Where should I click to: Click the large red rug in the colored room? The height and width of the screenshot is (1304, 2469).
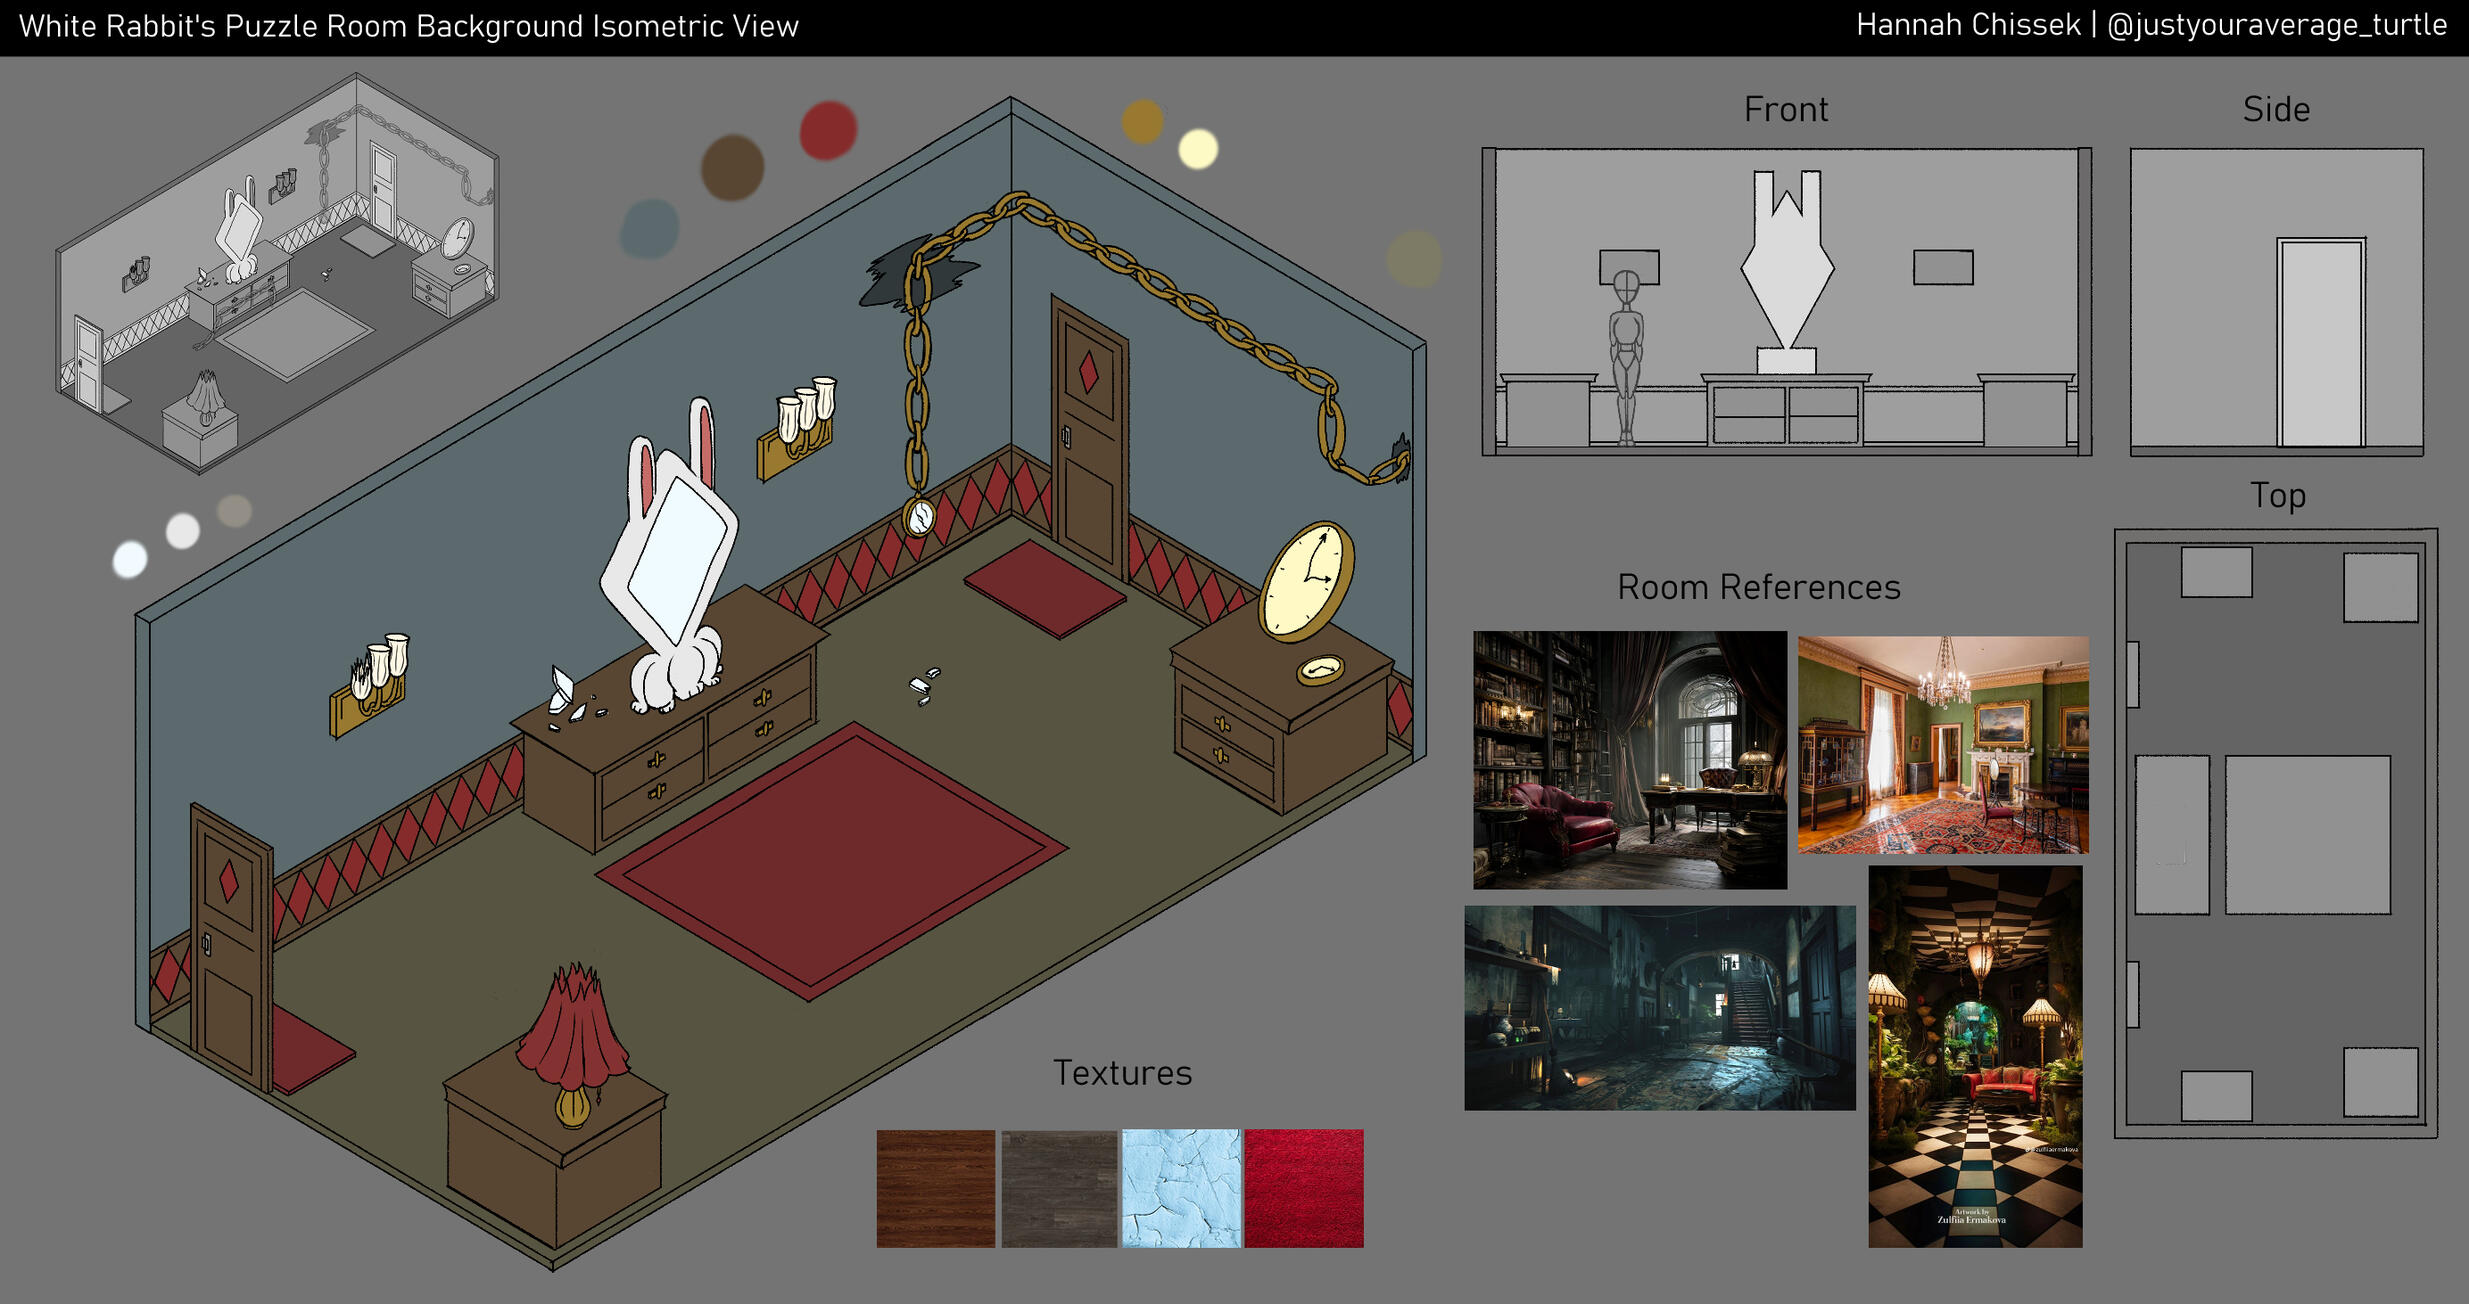(x=832, y=861)
